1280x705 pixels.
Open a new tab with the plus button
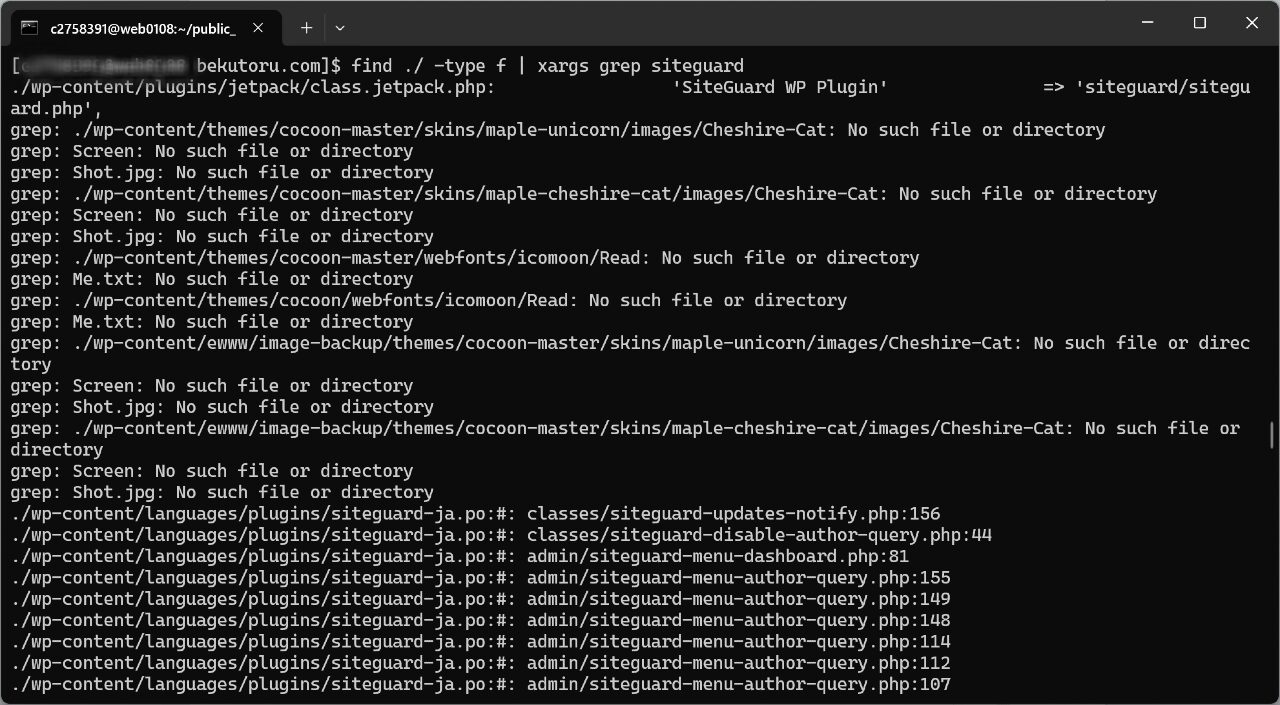click(306, 28)
